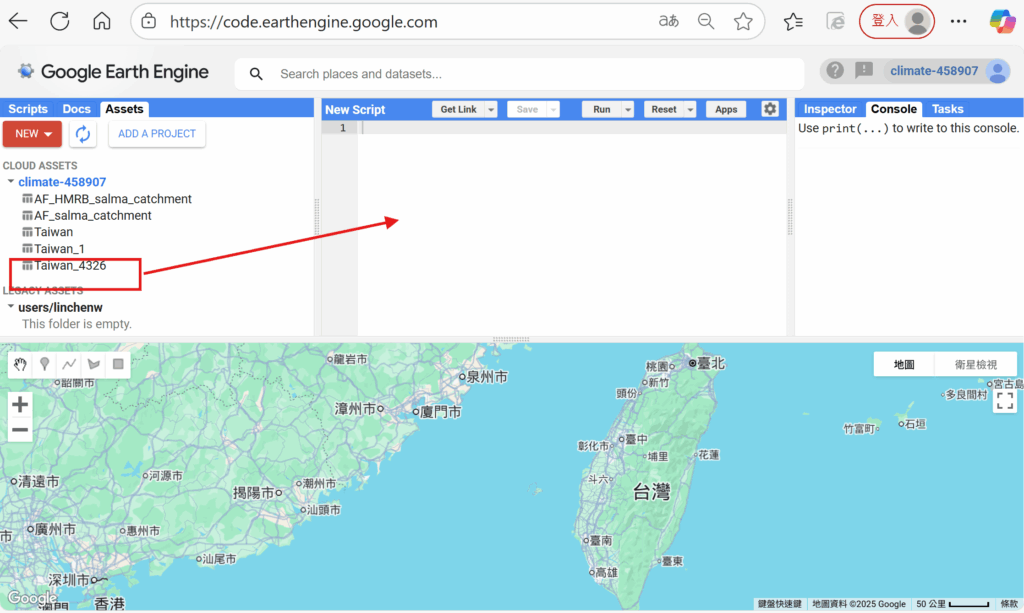Expand the Get Link dropdown arrow
This screenshot has width=1024, height=613.
(491, 110)
